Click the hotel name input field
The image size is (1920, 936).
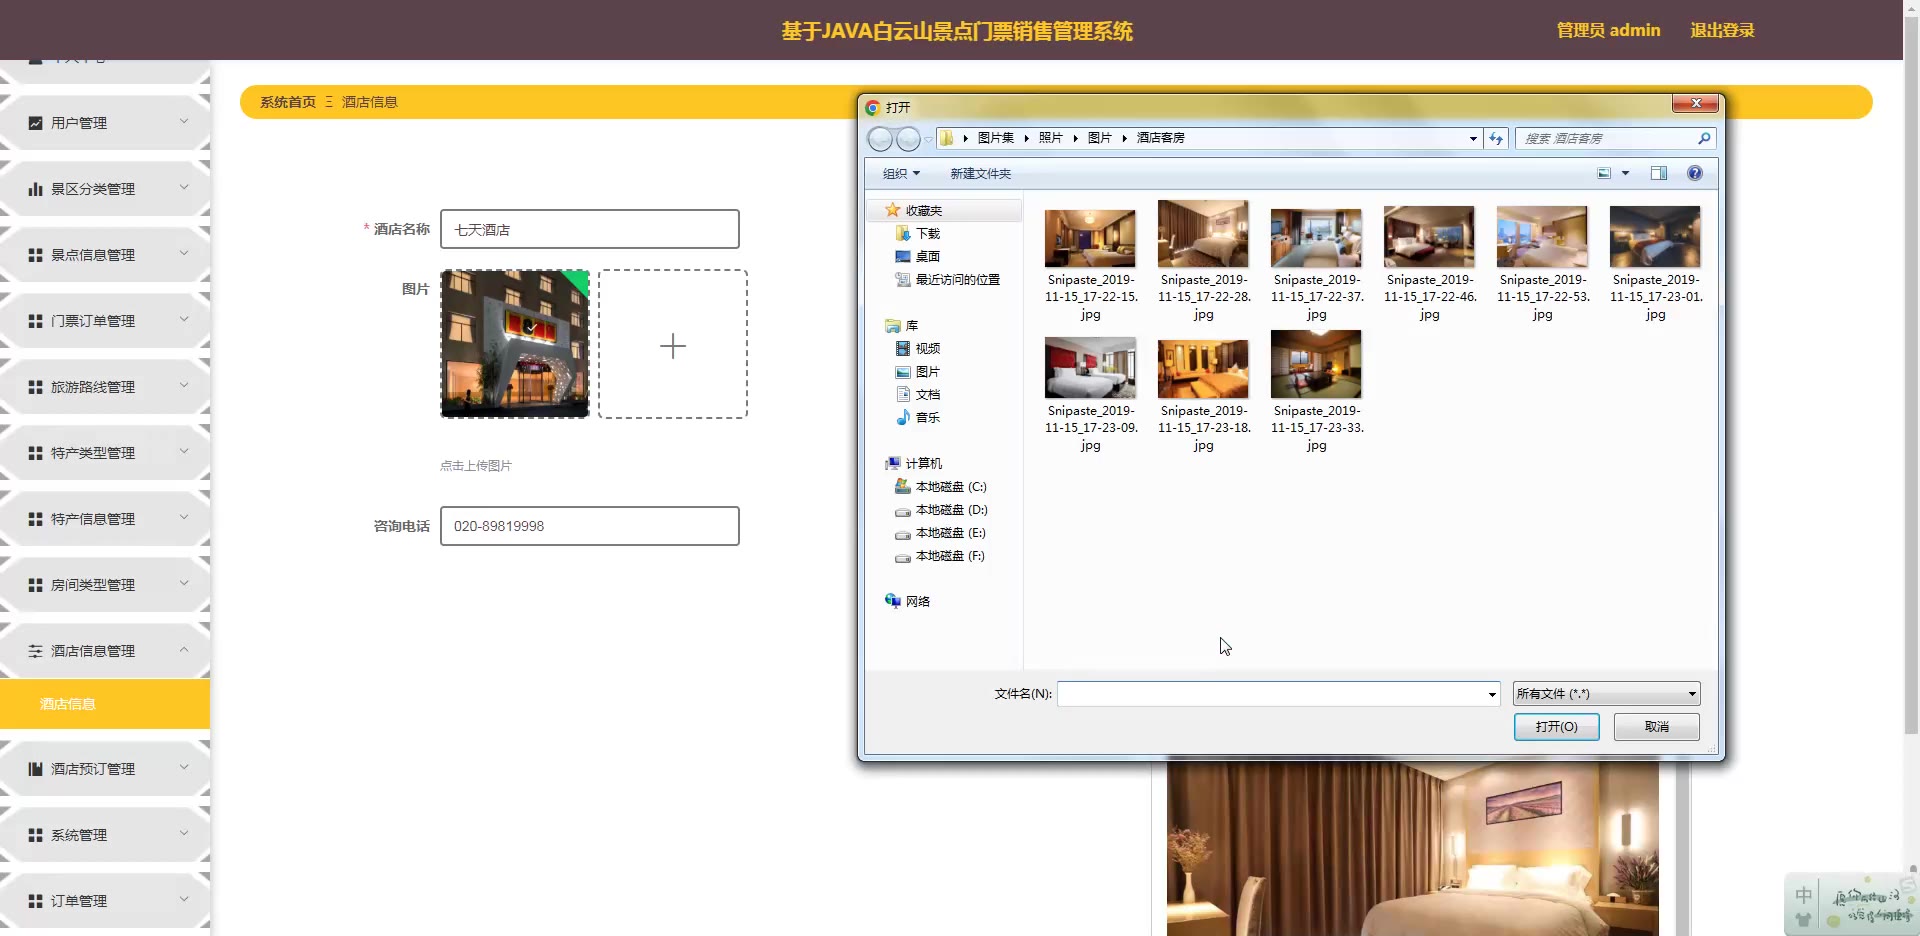pyautogui.click(x=590, y=229)
